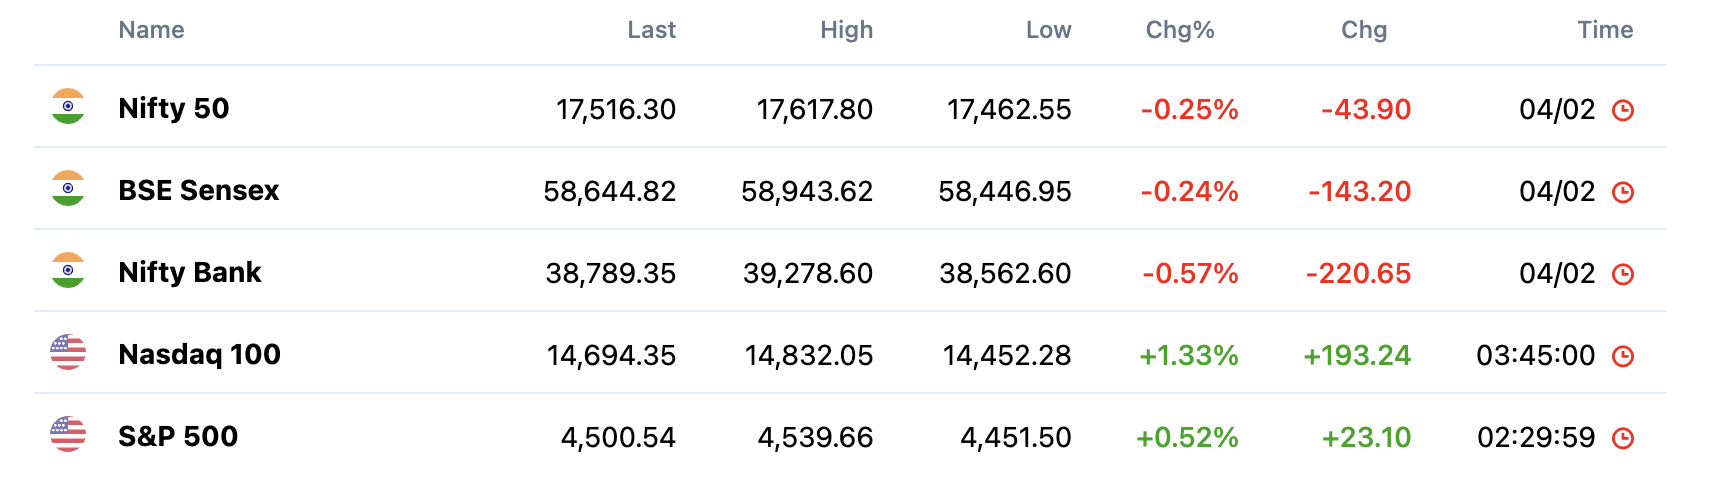Image resolution: width=1710 pixels, height=492 pixels.
Task: Sort table by the Last column header
Action: [652, 30]
